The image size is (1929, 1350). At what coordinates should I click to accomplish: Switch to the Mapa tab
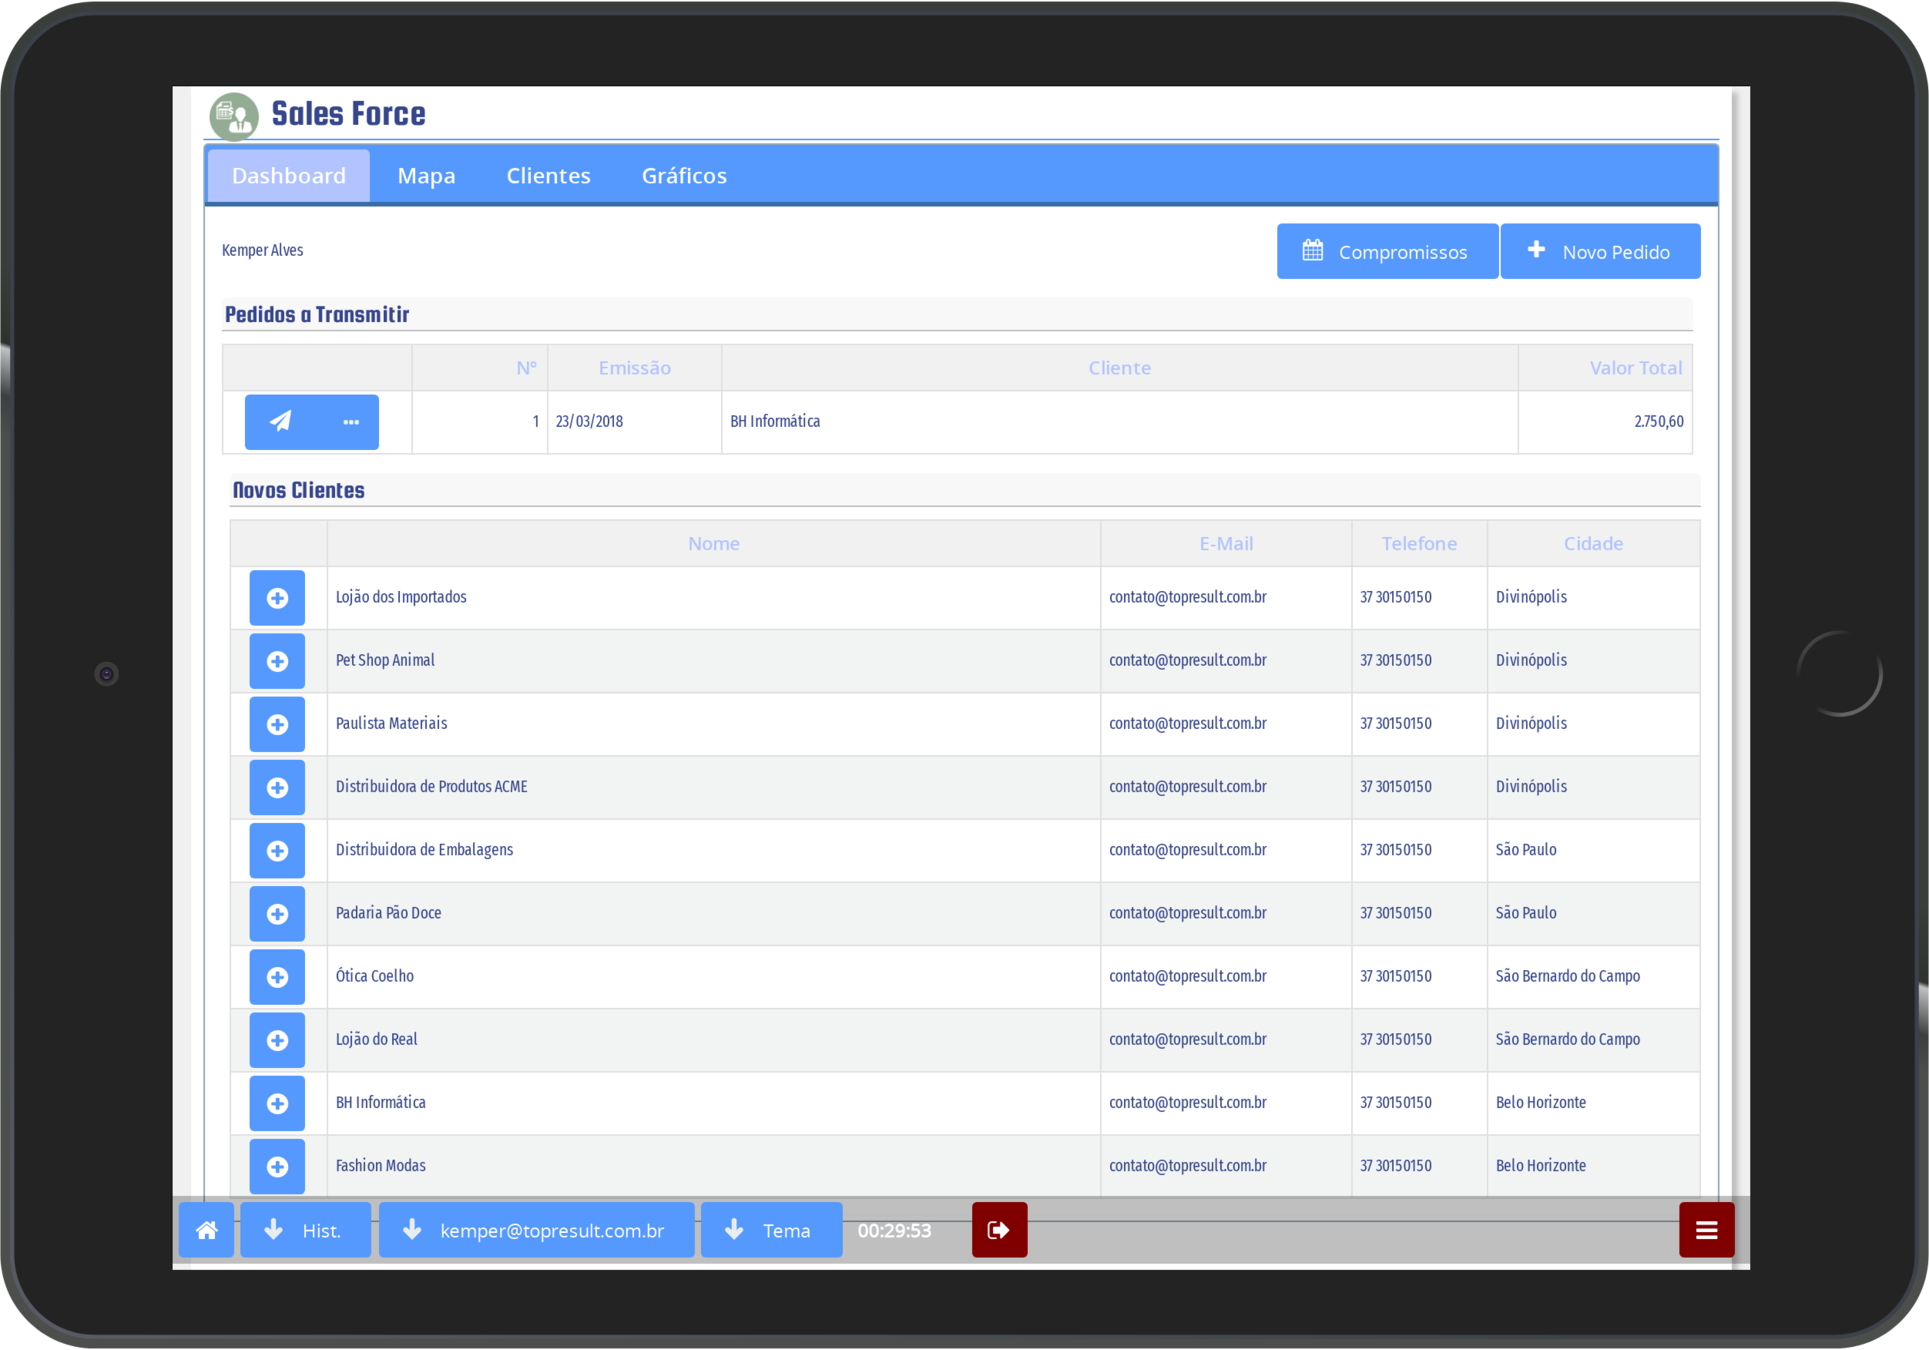[x=426, y=176]
